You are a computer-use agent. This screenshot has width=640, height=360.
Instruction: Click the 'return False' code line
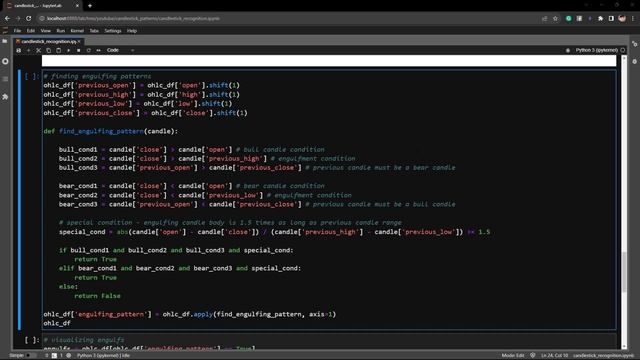point(97,296)
